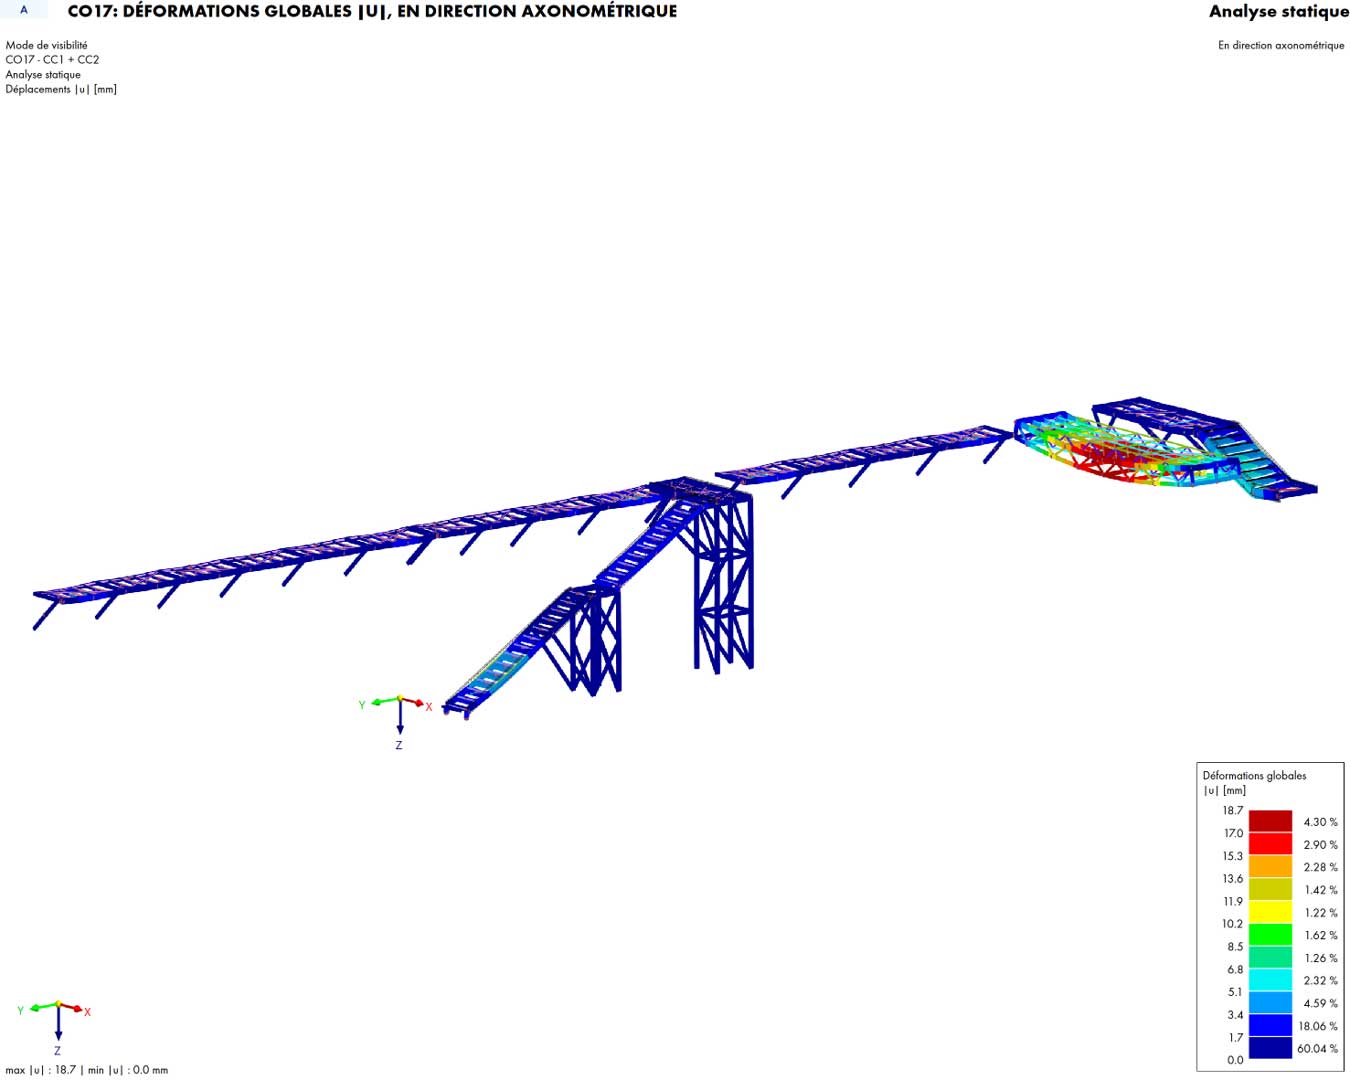Pick the green 1.62 % legend swatch
The height and width of the screenshot is (1080, 1350).
(x=1270, y=935)
